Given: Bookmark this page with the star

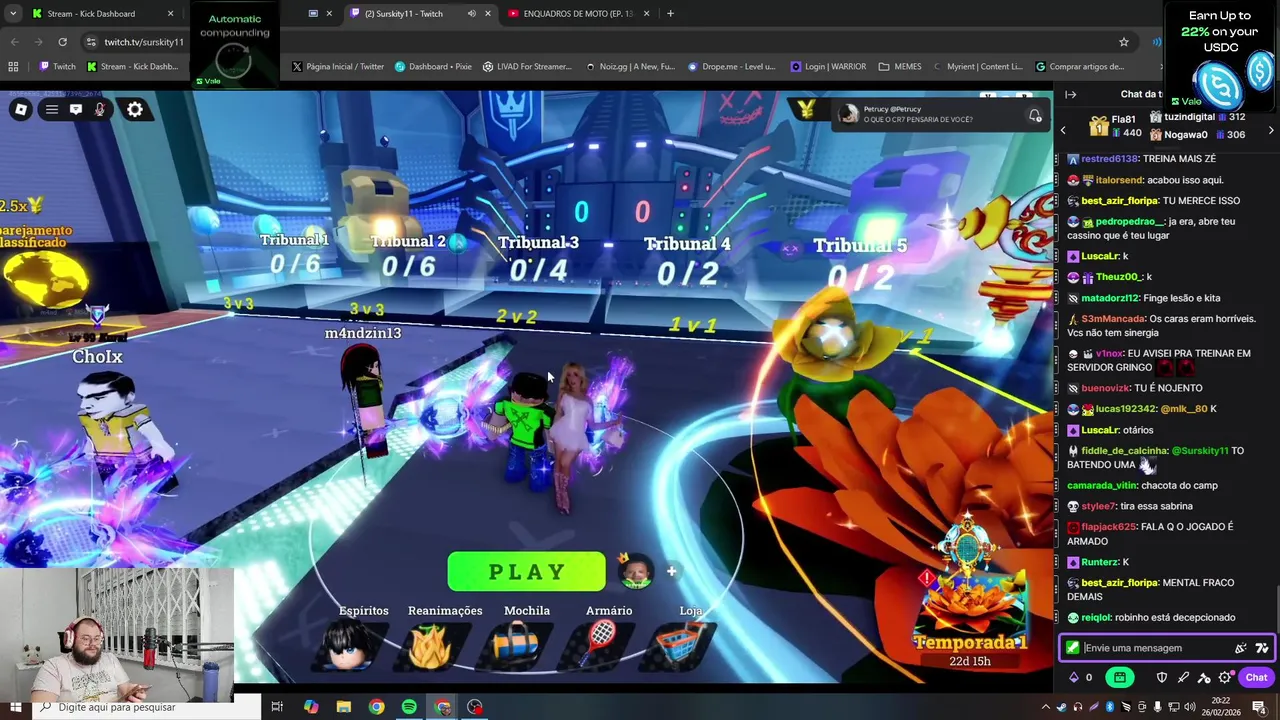Looking at the screenshot, I should (1124, 42).
